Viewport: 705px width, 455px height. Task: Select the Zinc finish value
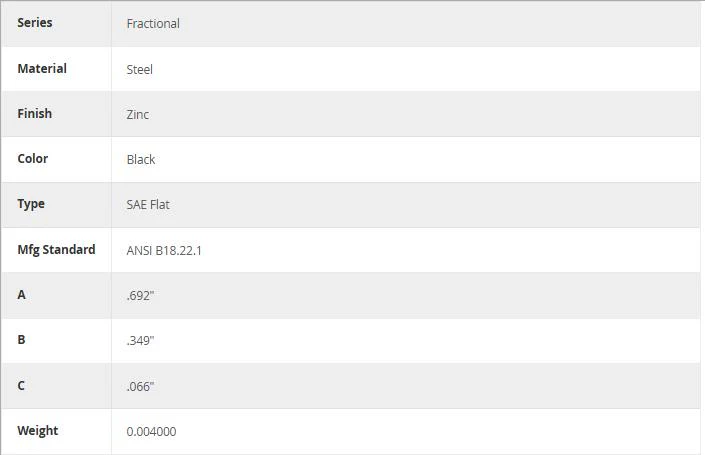[138, 114]
